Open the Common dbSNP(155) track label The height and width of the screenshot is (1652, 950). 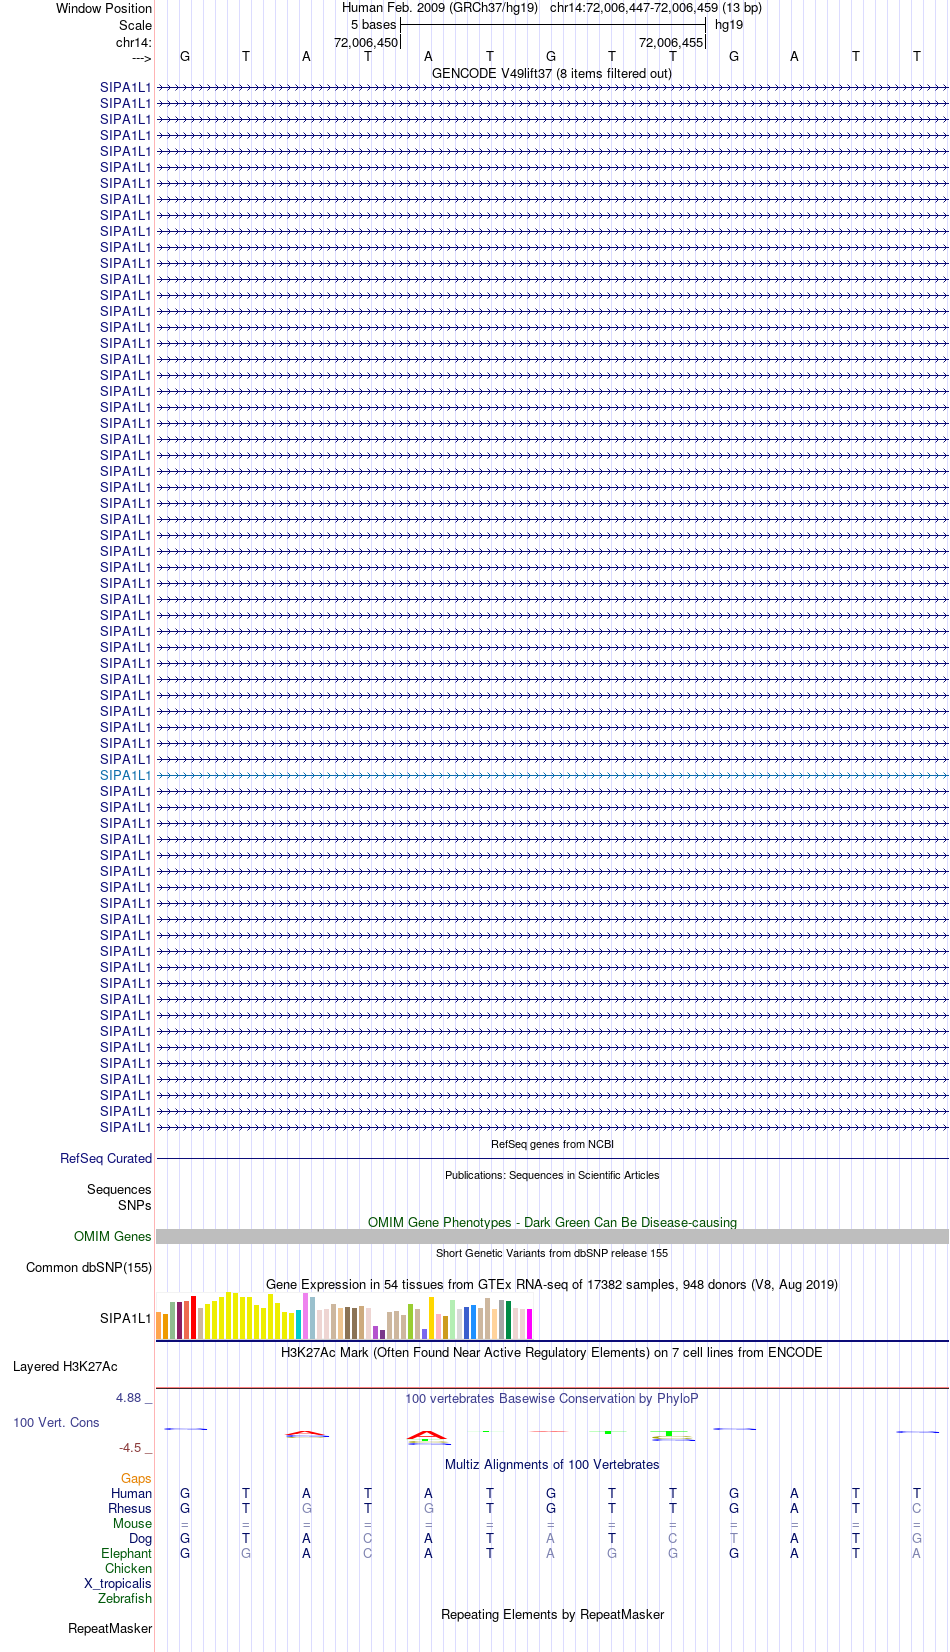click(x=89, y=1267)
